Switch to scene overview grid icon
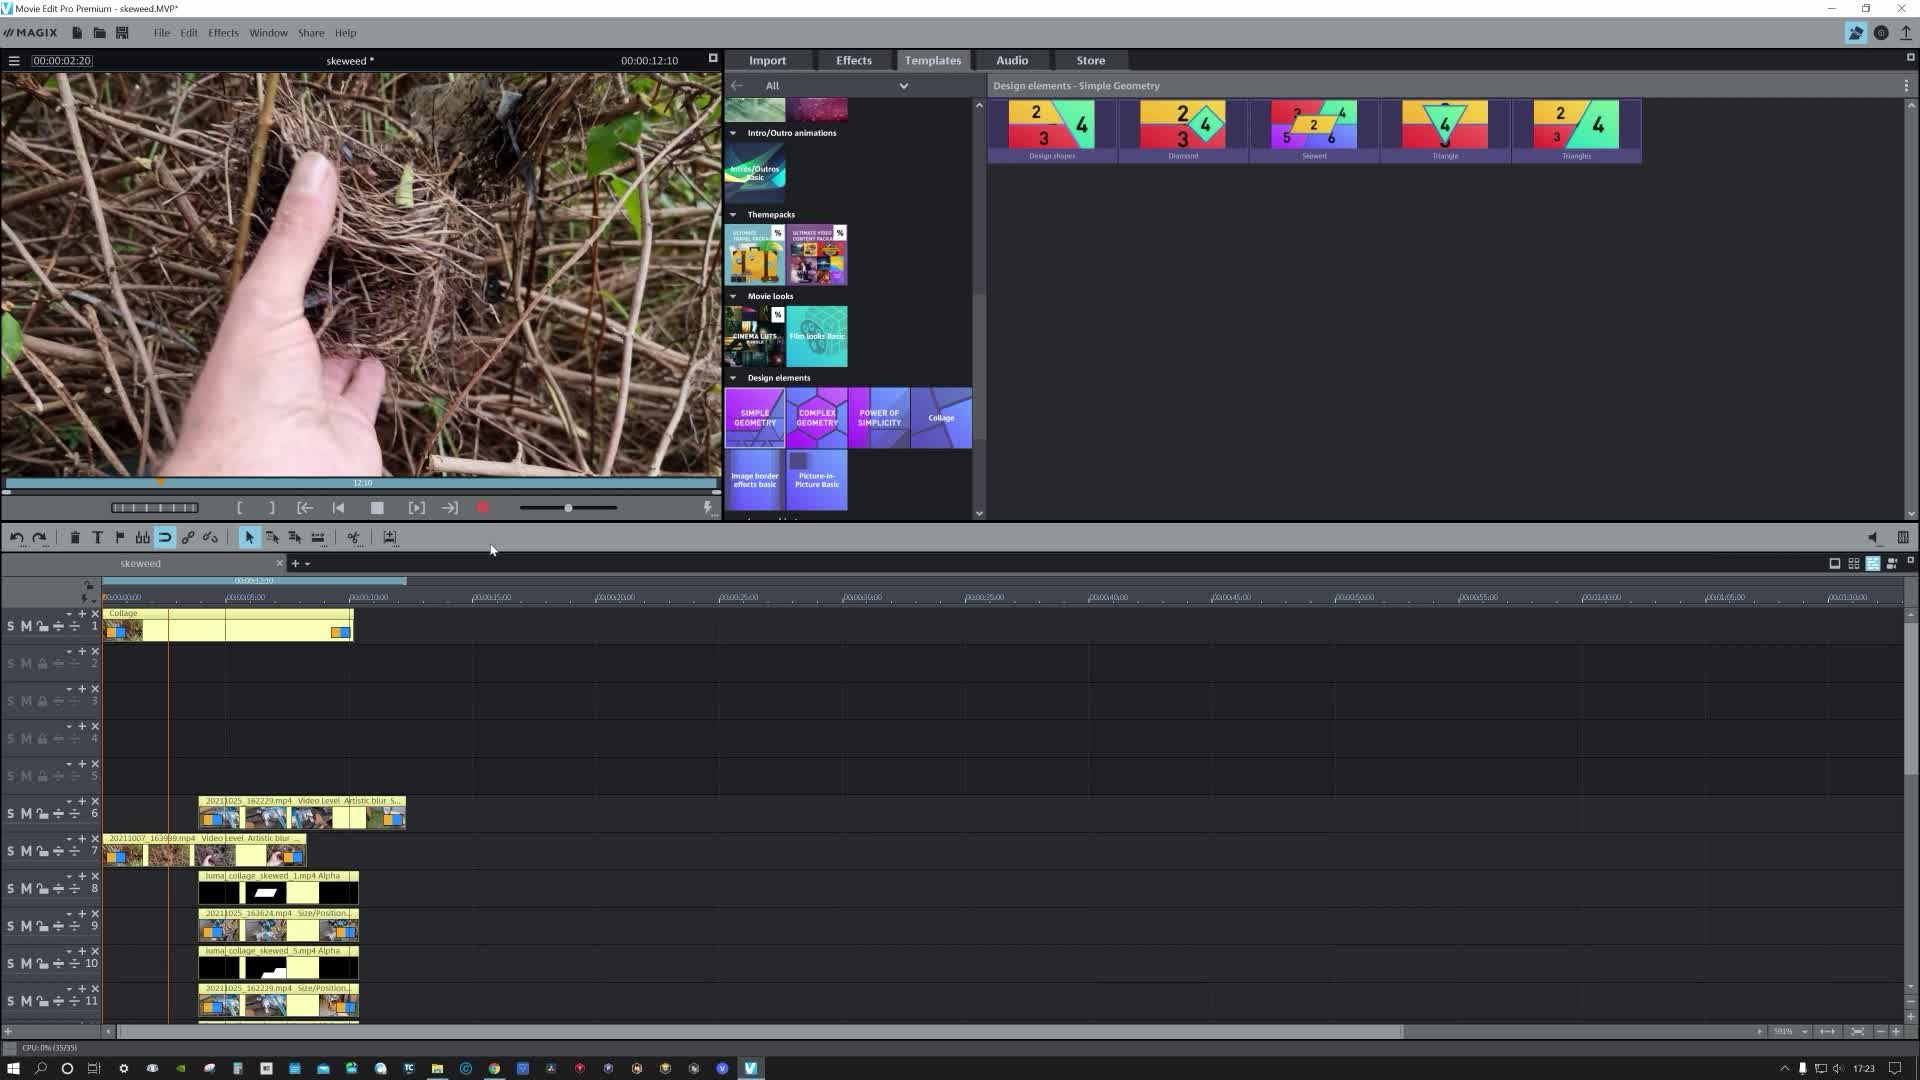 (x=1854, y=564)
